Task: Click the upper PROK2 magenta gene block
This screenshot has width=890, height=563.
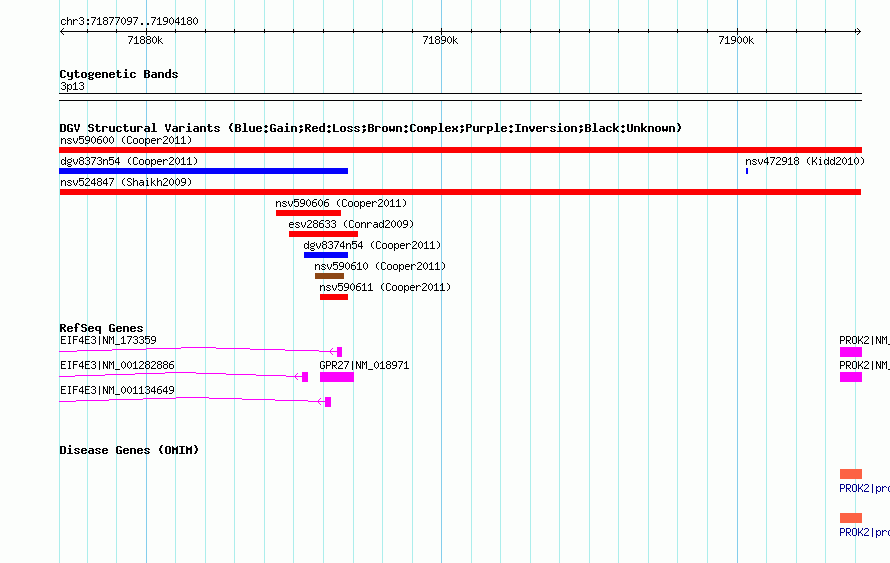Action: tap(851, 352)
